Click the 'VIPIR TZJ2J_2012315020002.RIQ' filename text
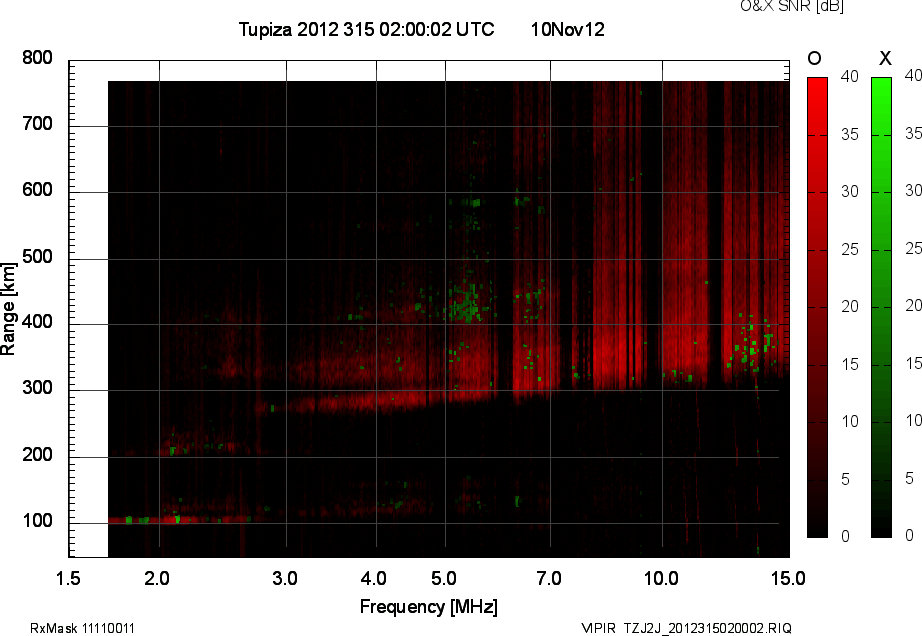Image resolution: width=922 pixels, height=636 pixels. point(686,628)
